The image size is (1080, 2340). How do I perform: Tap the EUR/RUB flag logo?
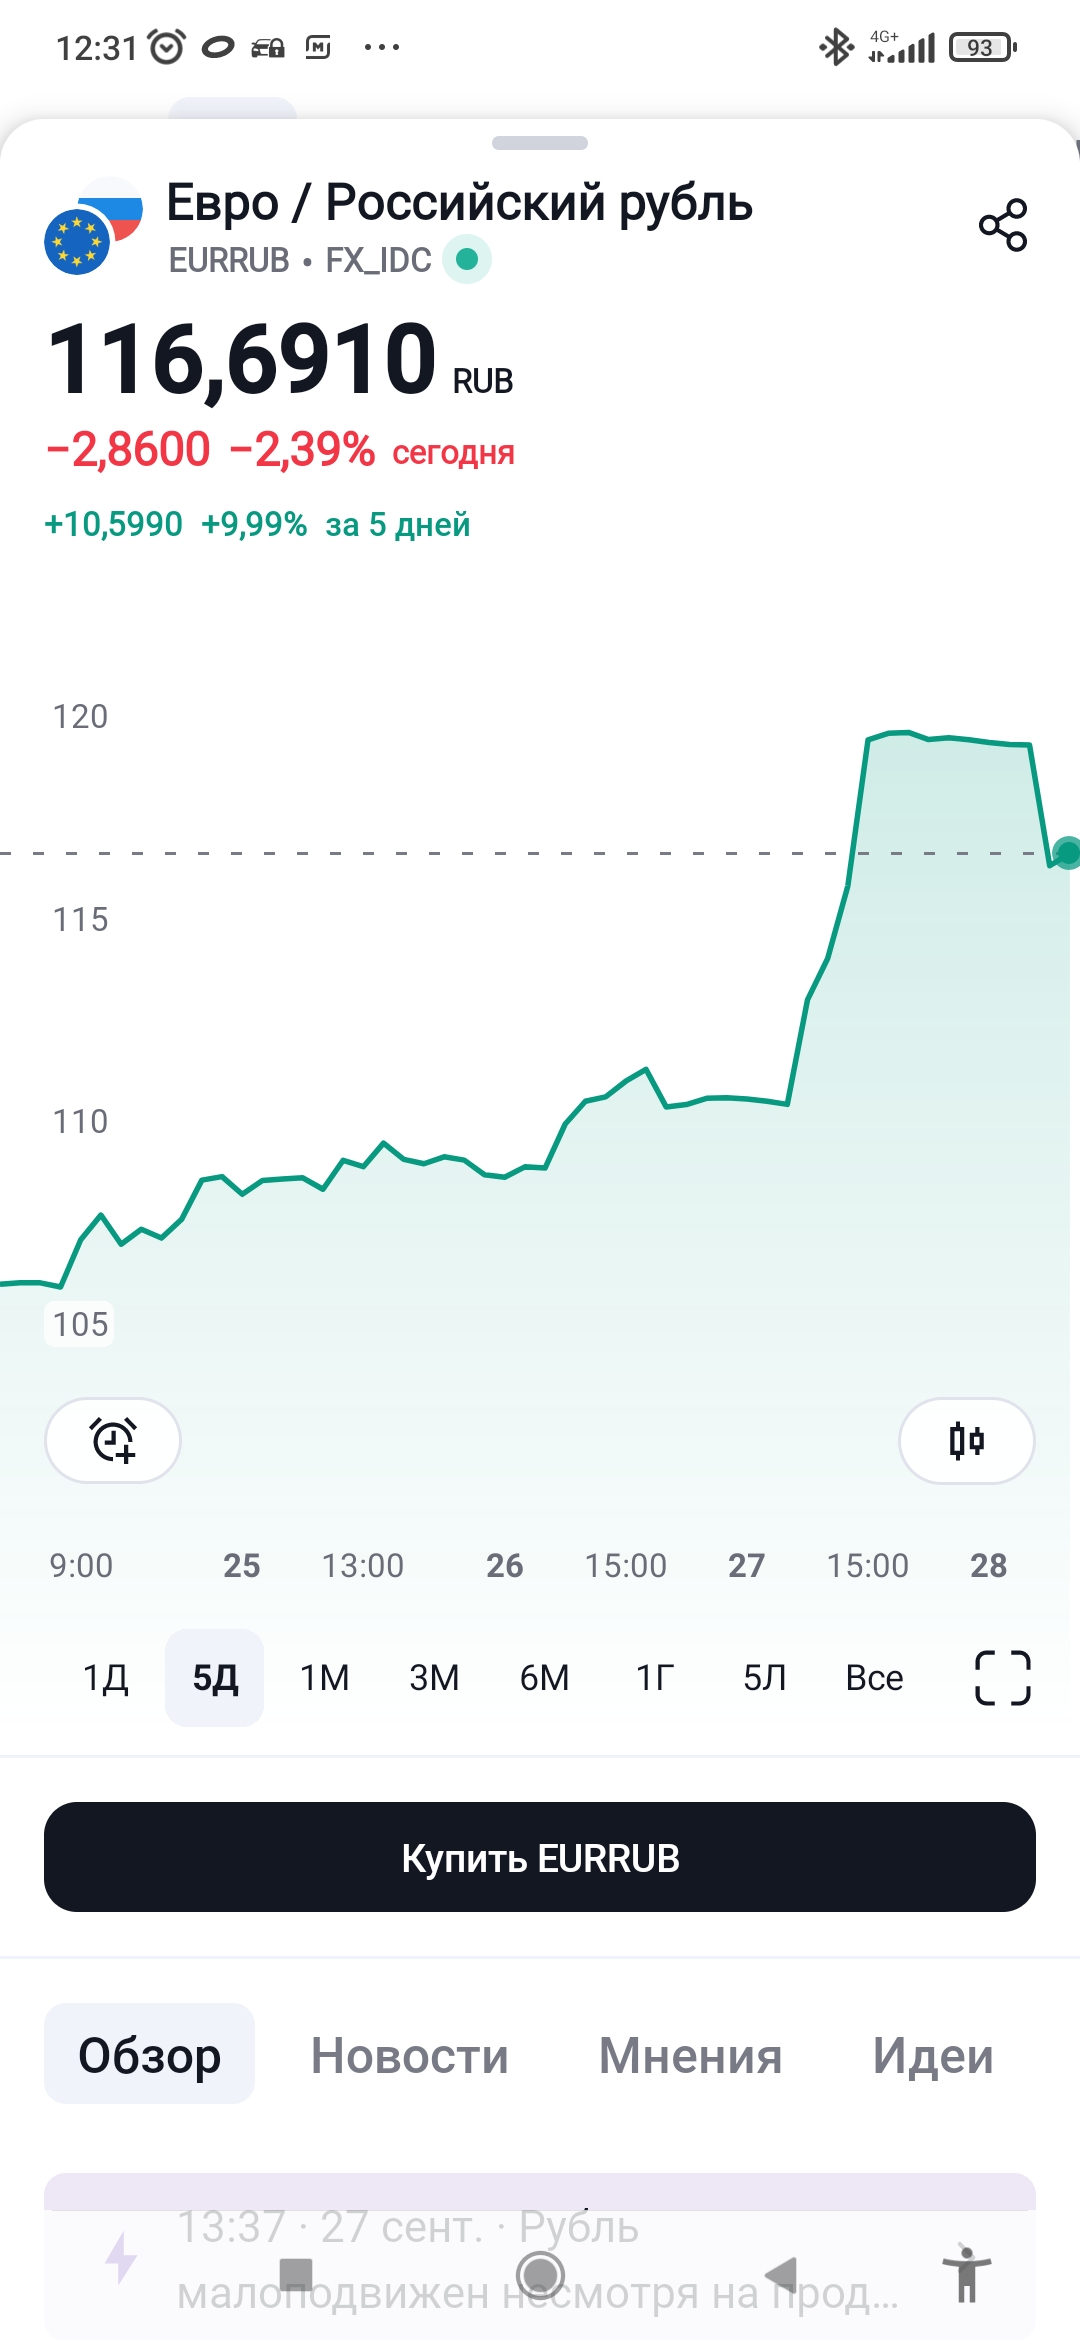click(93, 227)
